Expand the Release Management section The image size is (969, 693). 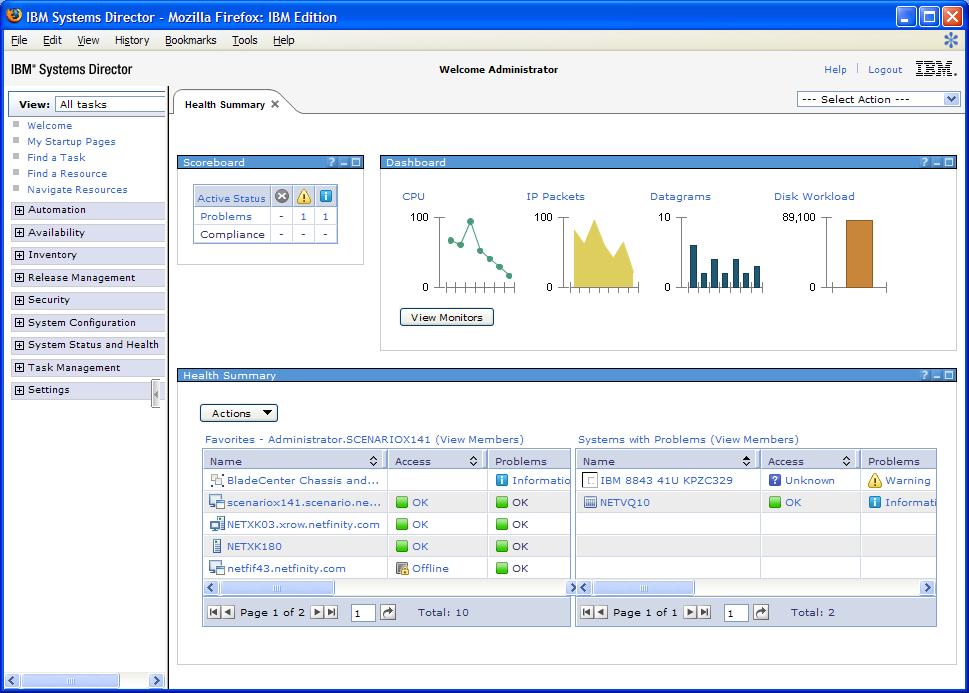click(20, 278)
